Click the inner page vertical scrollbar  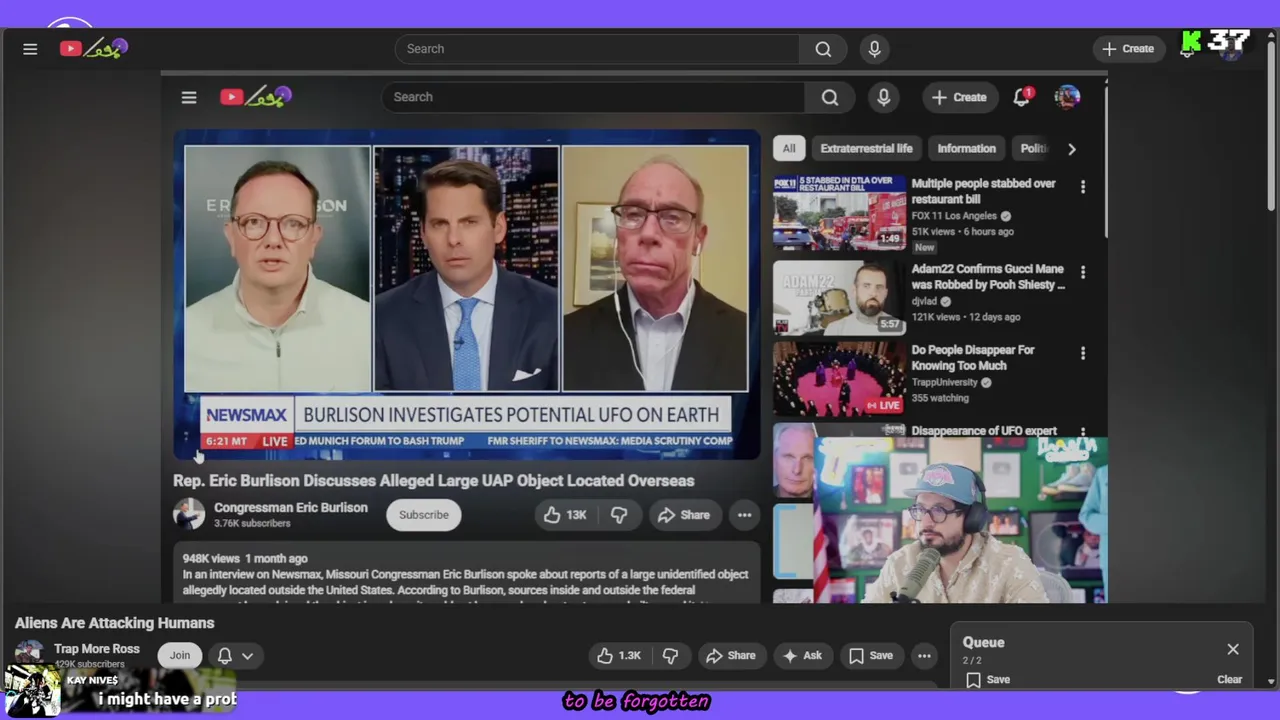tap(1105, 160)
